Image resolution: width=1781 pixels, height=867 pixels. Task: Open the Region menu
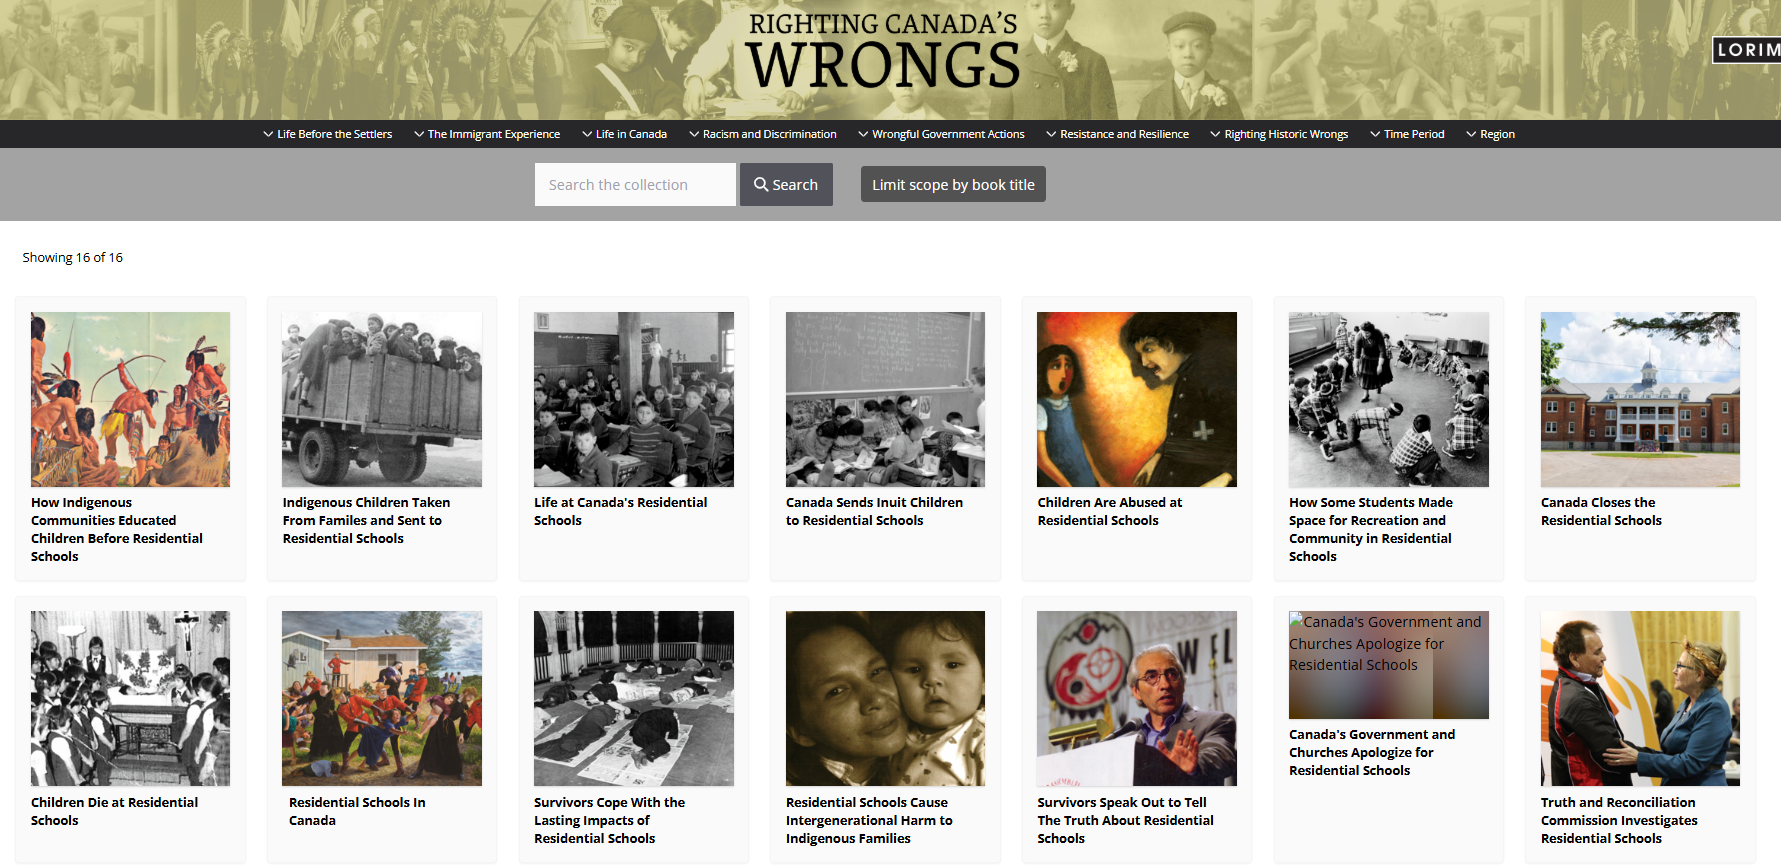[1490, 134]
